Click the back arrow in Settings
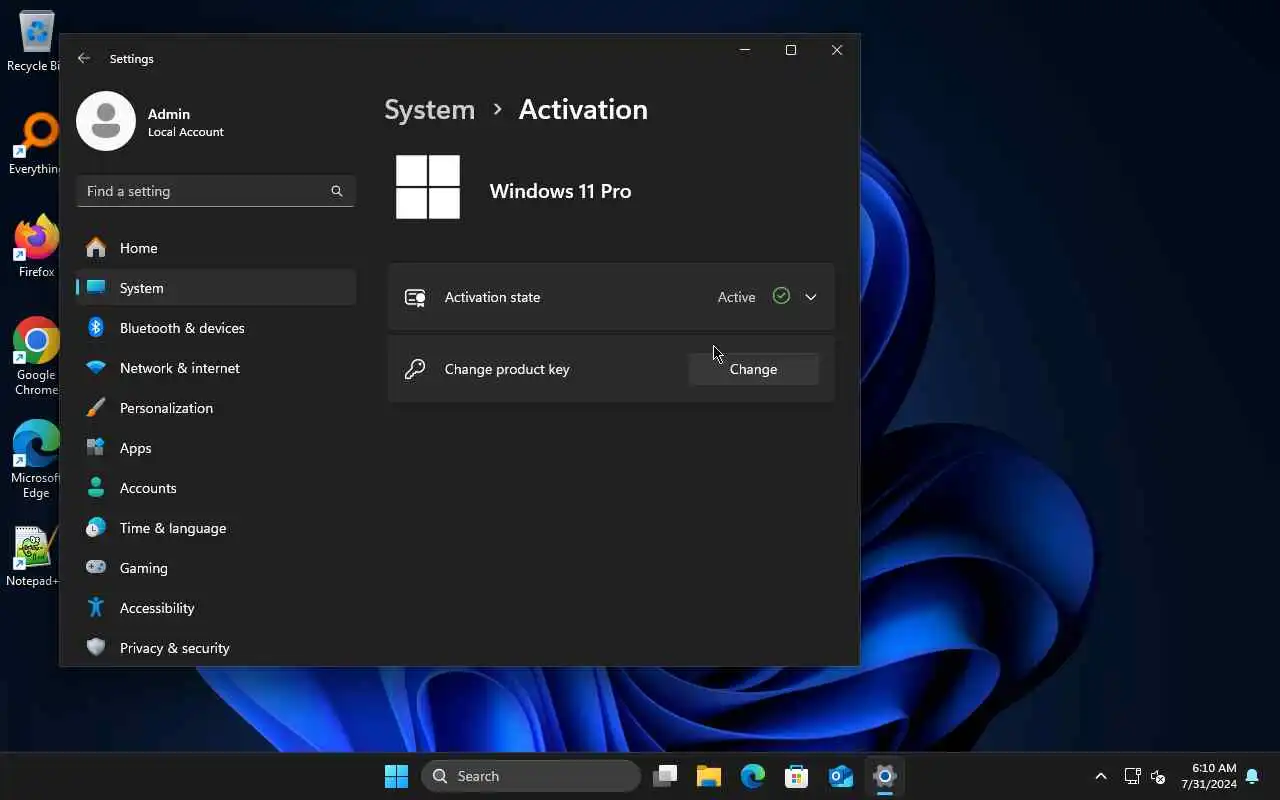 click(84, 59)
